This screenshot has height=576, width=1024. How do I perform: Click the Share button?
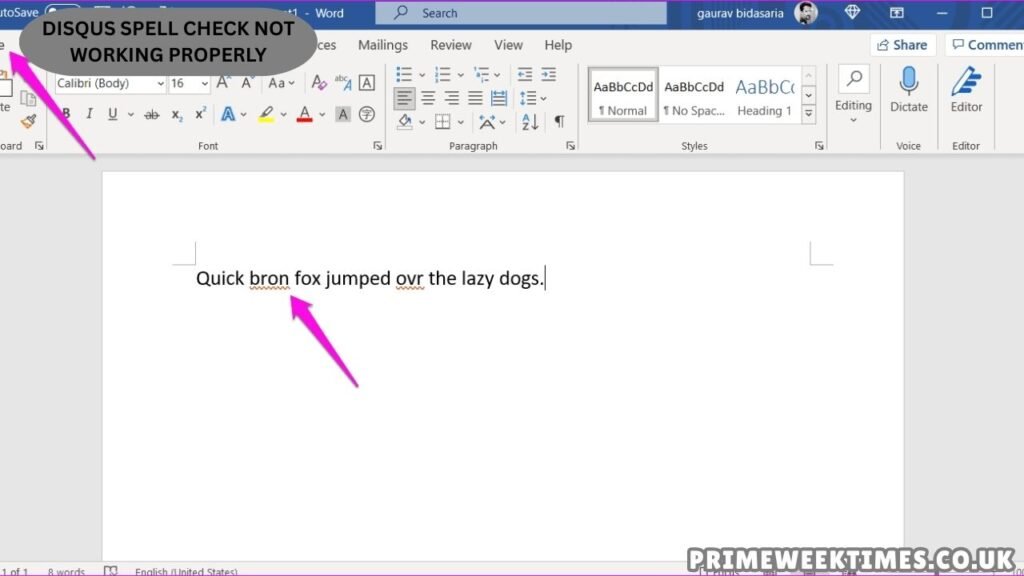[x=901, y=45]
